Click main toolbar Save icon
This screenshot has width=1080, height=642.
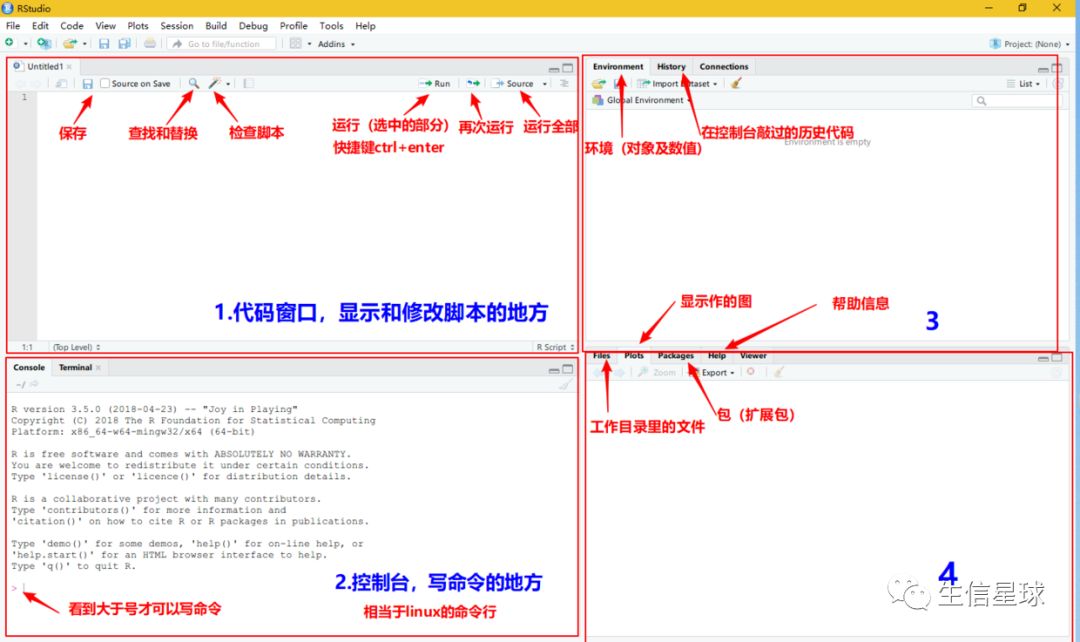(104, 43)
